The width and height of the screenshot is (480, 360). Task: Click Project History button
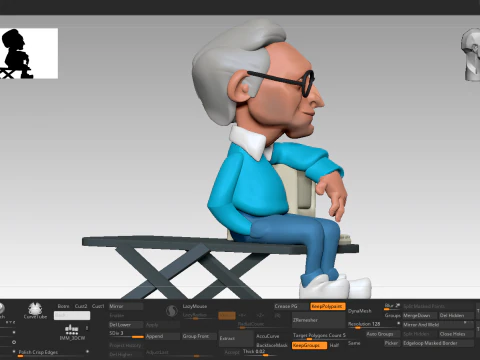(x=126, y=345)
